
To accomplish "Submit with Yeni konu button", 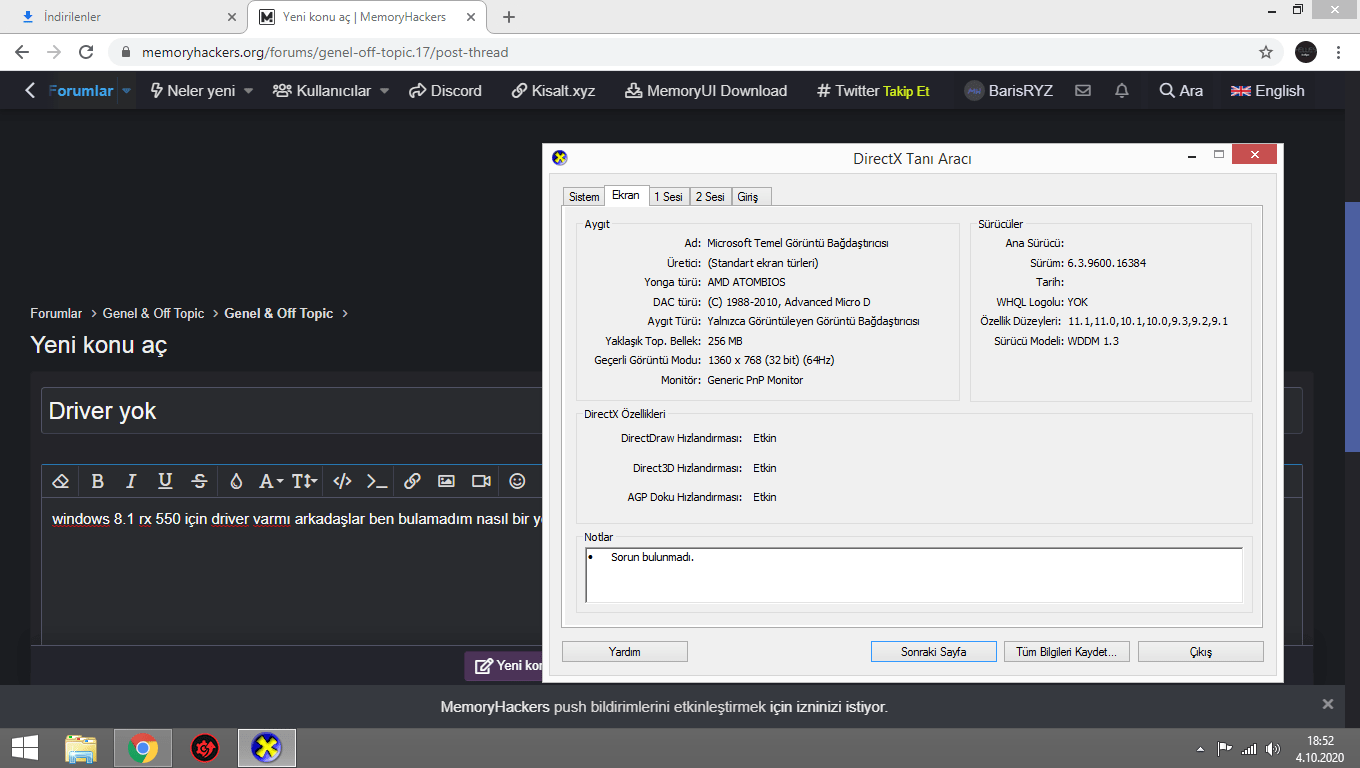I will [x=504, y=666].
